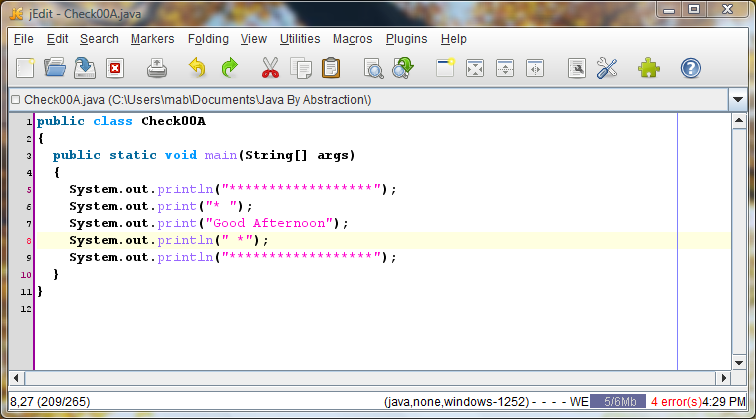The image size is (756, 419).
Task: Open the File menu
Action: (x=24, y=39)
